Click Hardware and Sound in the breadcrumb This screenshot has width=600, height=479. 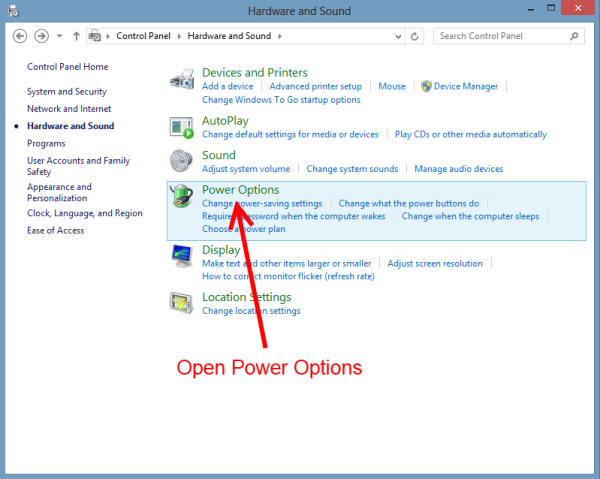229,36
